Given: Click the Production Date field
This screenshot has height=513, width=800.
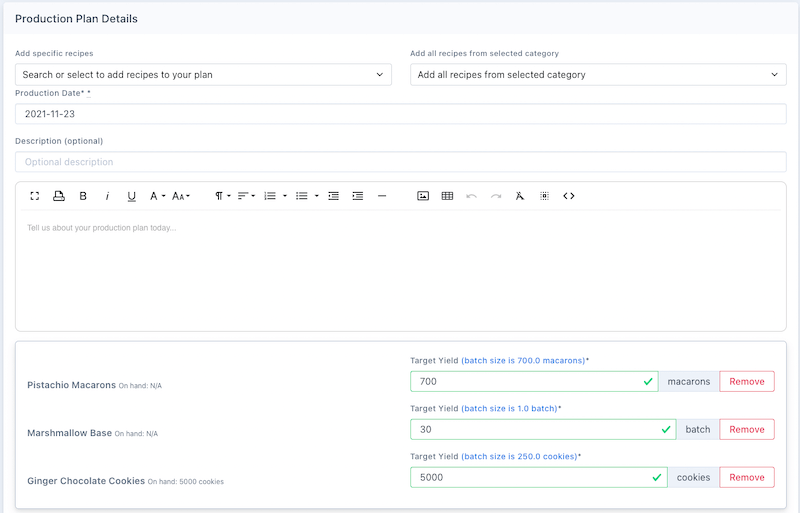Looking at the screenshot, I should coord(400,114).
